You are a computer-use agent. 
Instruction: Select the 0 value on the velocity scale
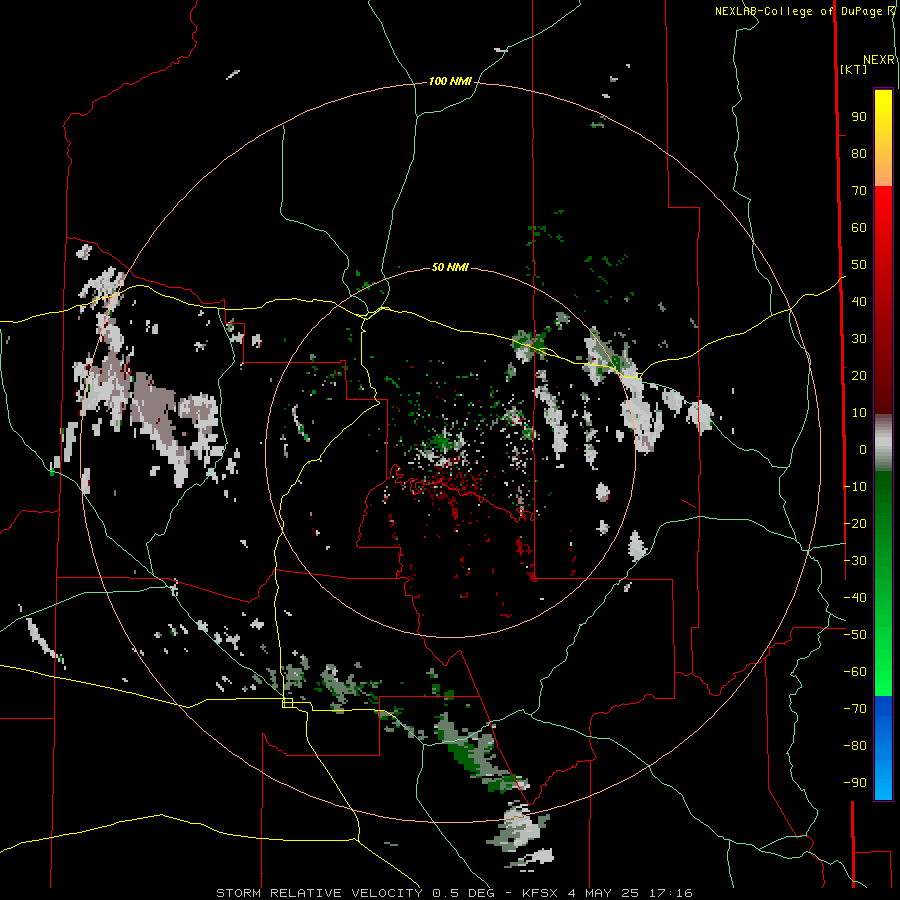863,449
